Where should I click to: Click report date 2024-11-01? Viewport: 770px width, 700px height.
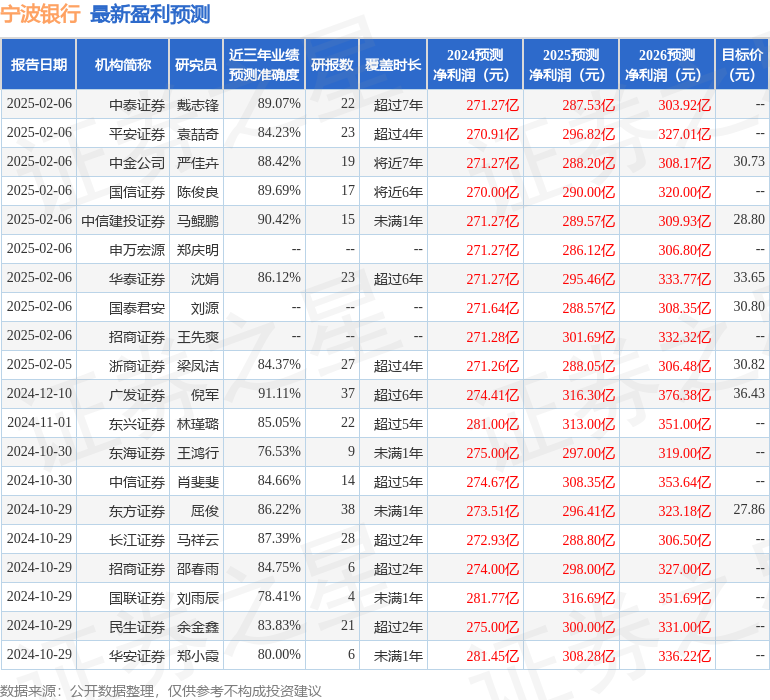click(39, 422)
